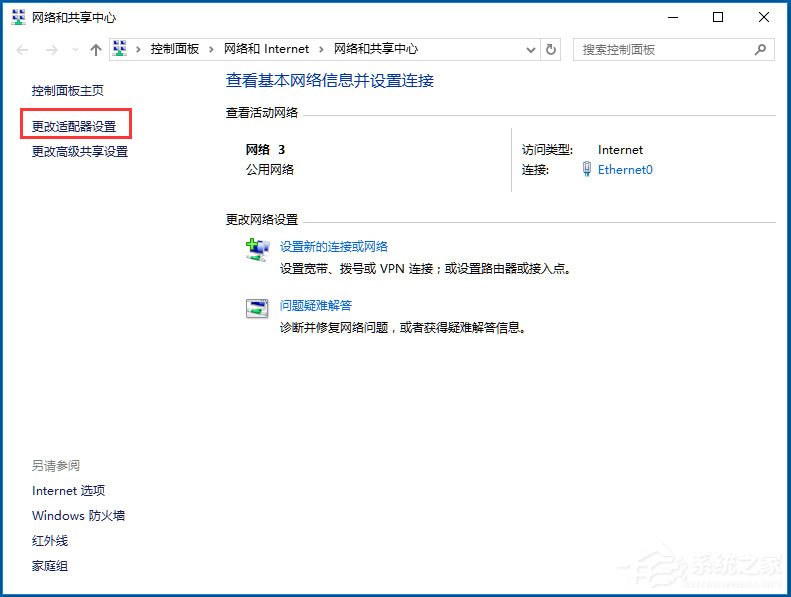Click the search magnifier icon
The height and width of the screenshot is (597, 791).
(761, 49)
